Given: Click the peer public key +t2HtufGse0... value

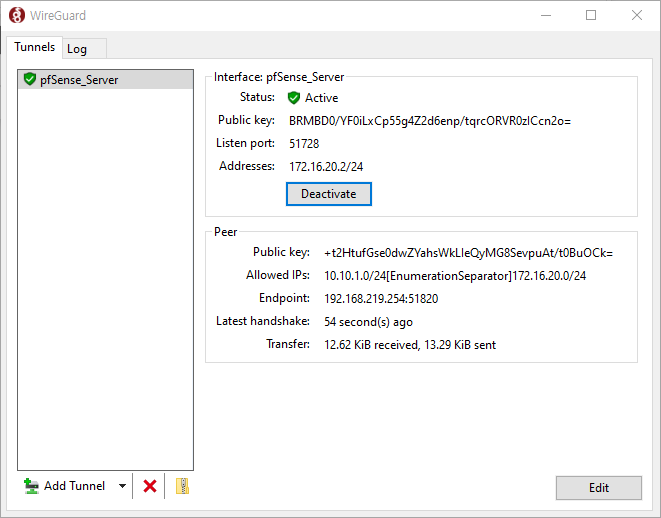Looking at the screenshot, I should point(468,253).
